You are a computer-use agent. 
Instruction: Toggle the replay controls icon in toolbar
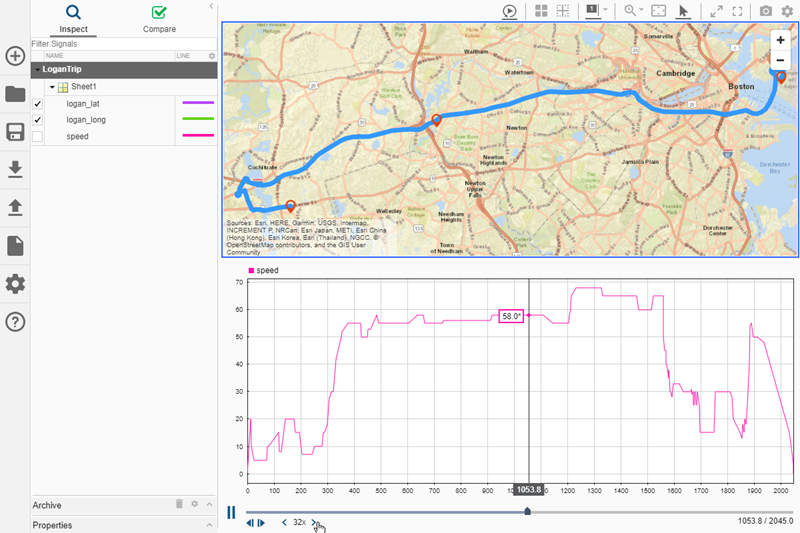509,11
